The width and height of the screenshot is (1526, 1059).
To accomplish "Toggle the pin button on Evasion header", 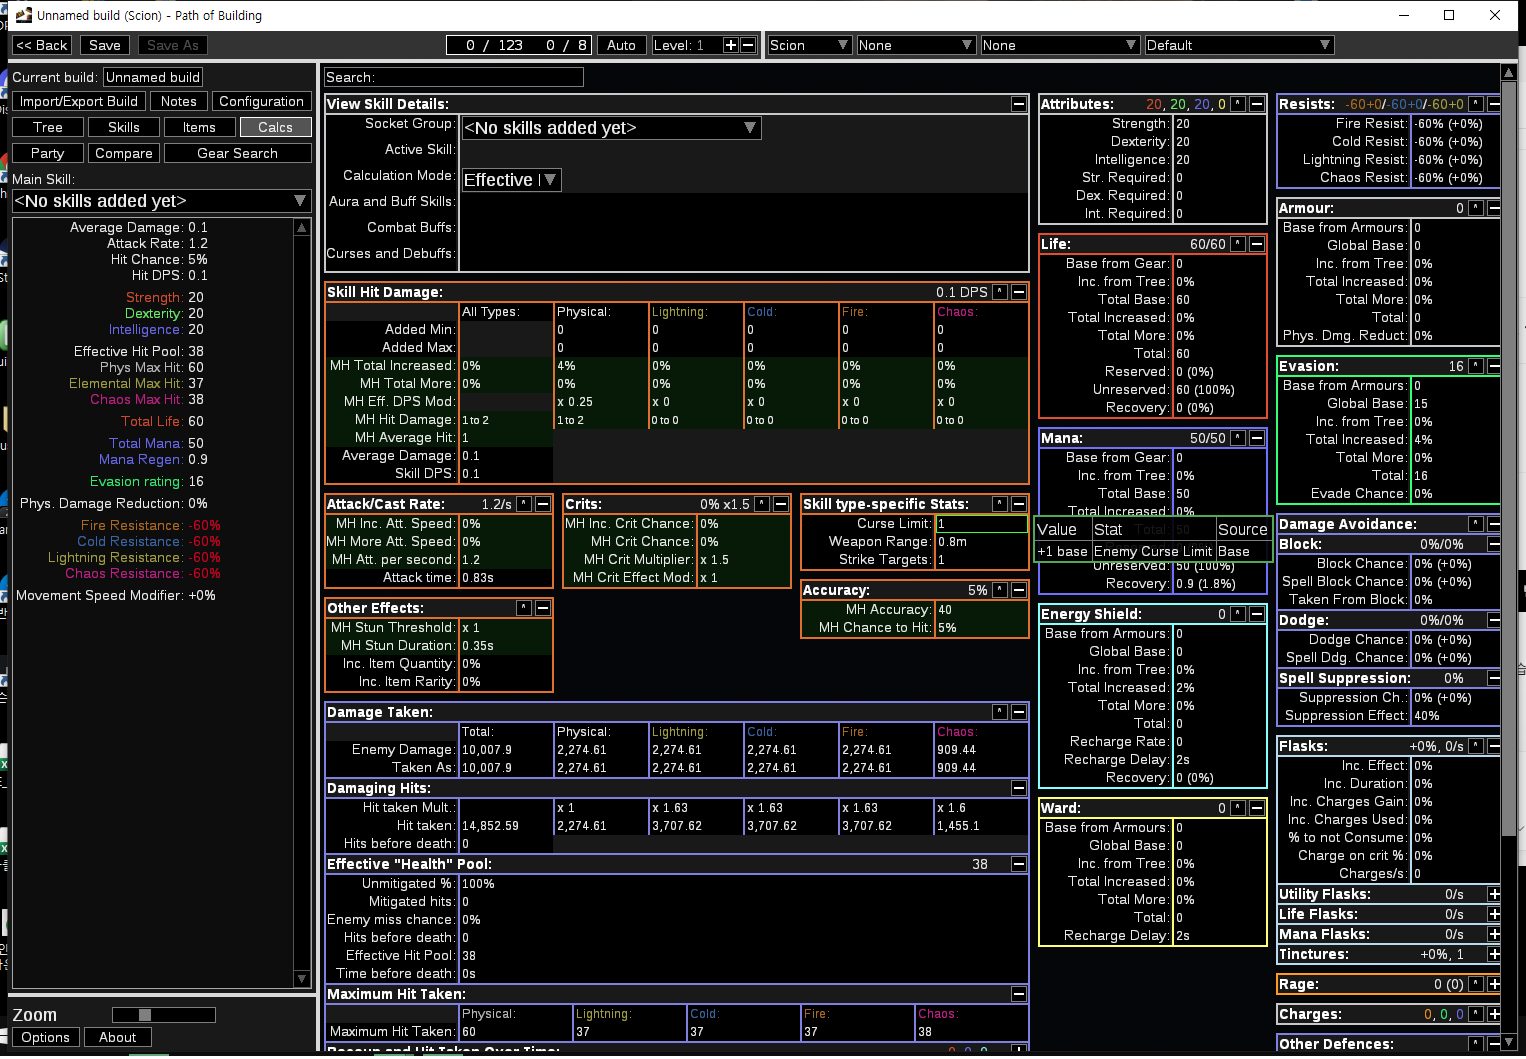I will pyautogui.click(x=1476, y=366).
